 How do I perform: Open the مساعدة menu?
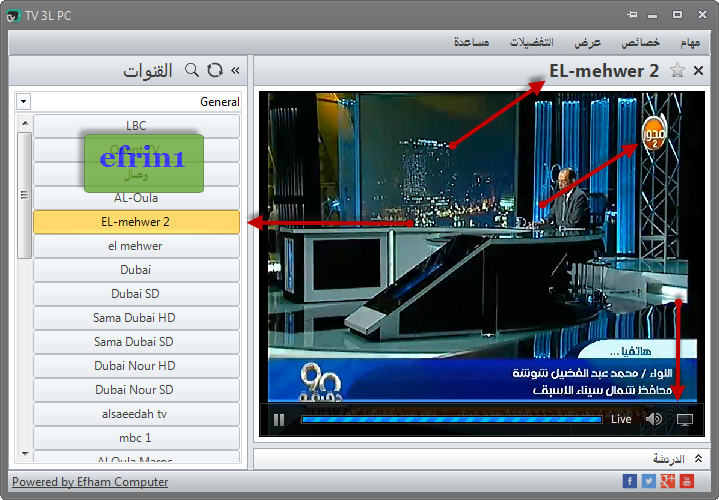[471, 42]
